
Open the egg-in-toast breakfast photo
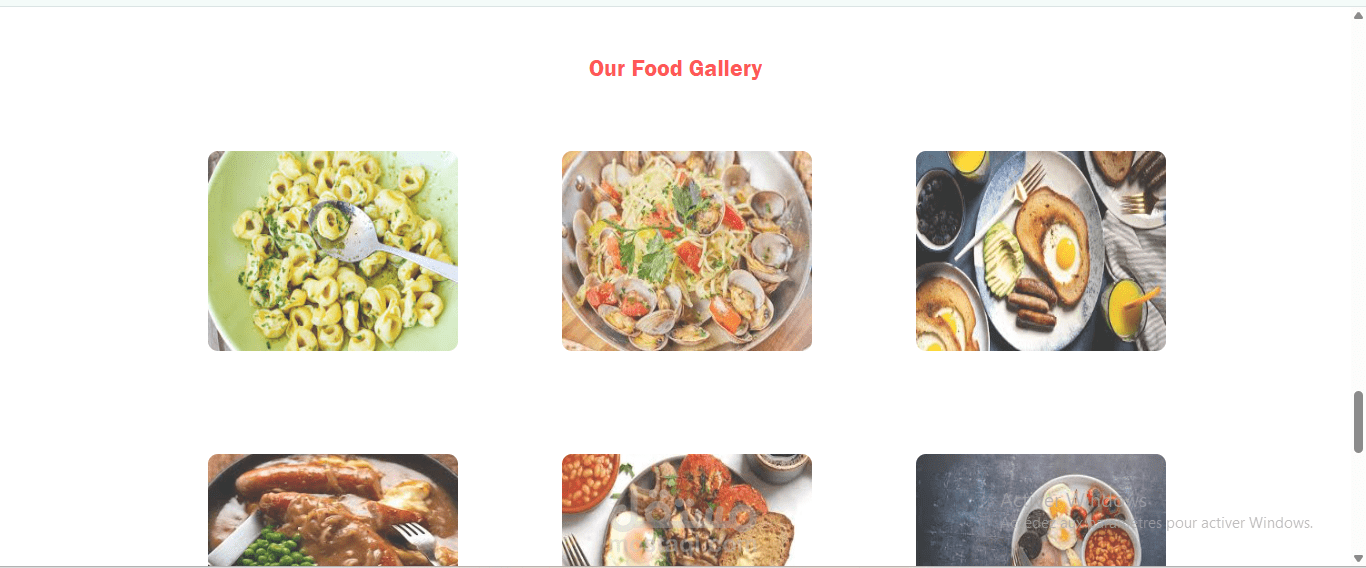[x=1041, y=251]
